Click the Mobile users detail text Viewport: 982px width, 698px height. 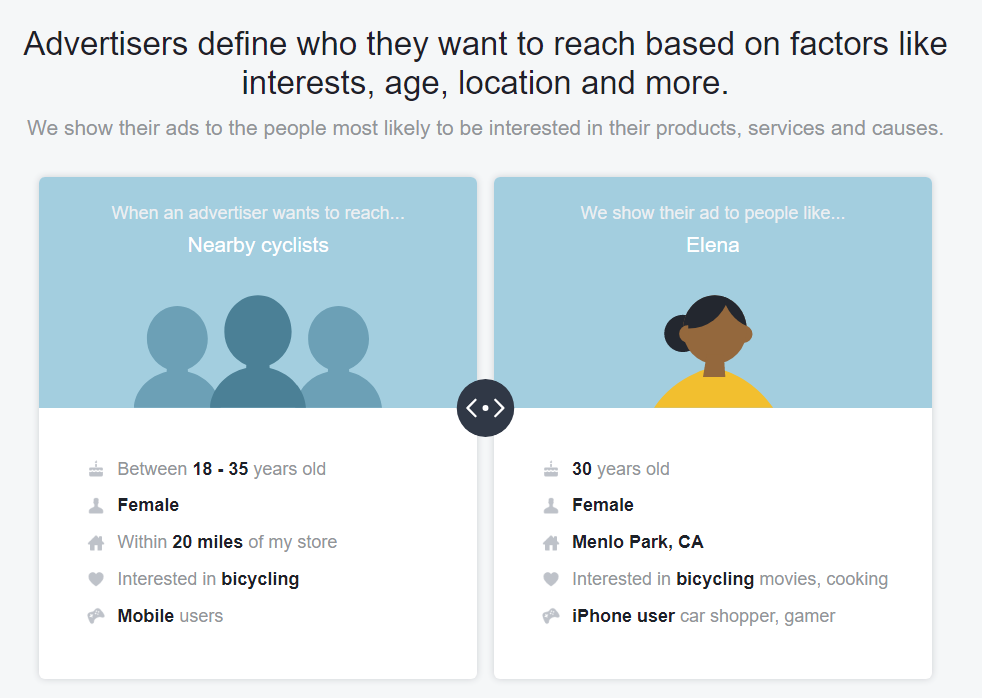click(170, 616)
